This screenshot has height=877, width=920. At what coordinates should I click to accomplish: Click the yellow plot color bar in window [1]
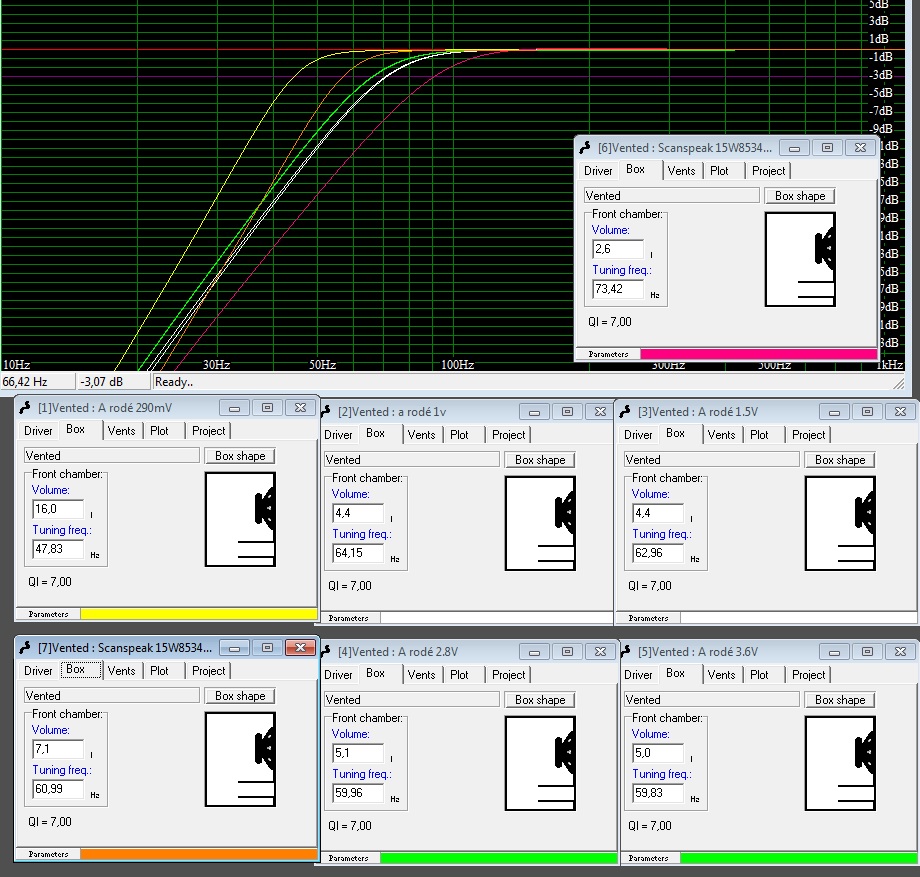click(x=197, y=613)
